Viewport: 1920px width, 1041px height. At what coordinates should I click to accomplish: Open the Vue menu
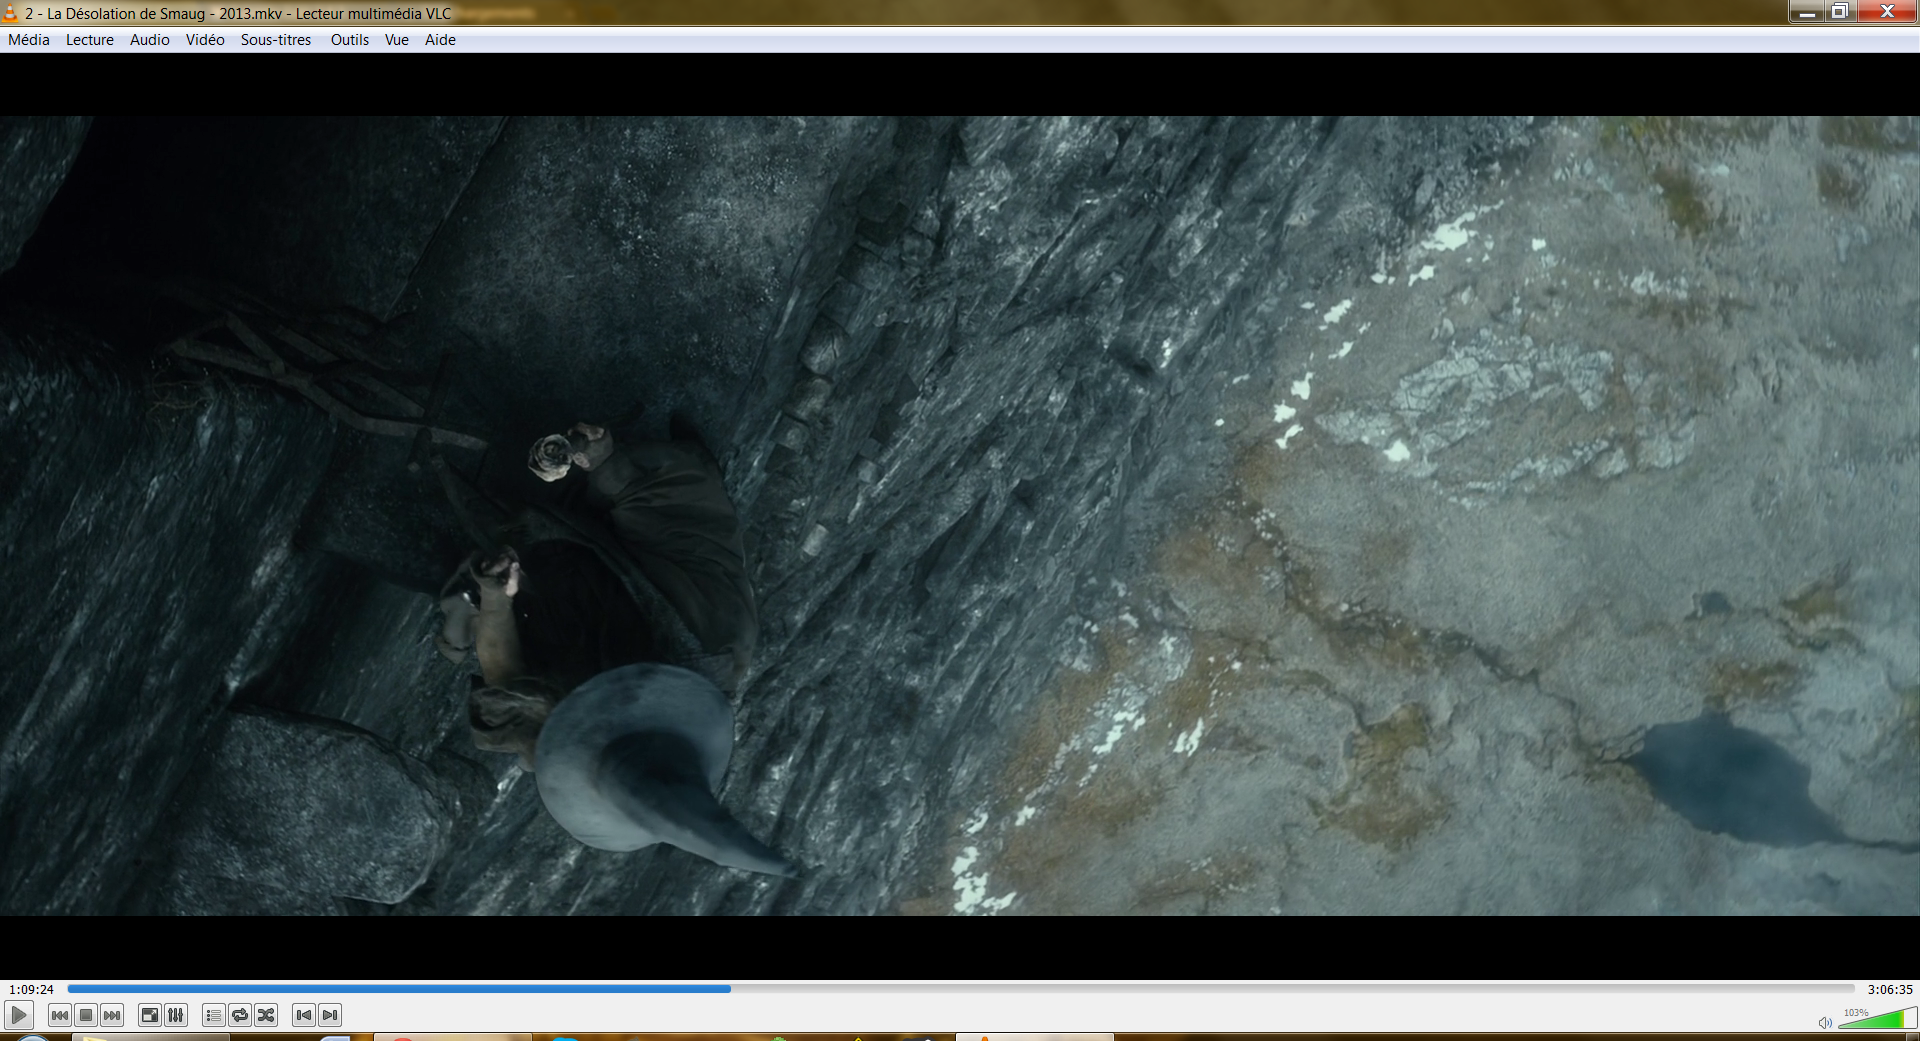[397, 40]
